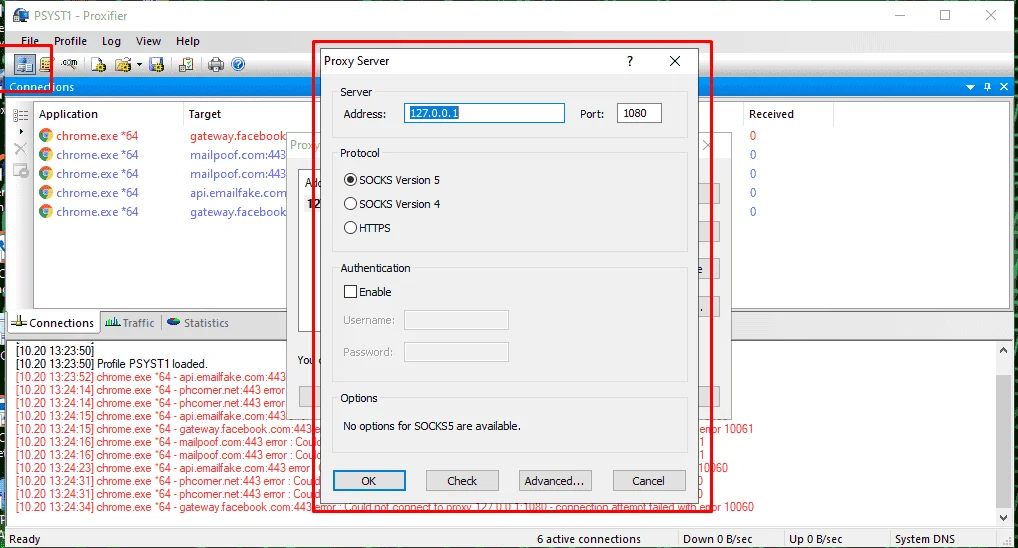Switch to the Traffic tab
Viewport: 1018px width, 548px height.
tap(130, 323)
